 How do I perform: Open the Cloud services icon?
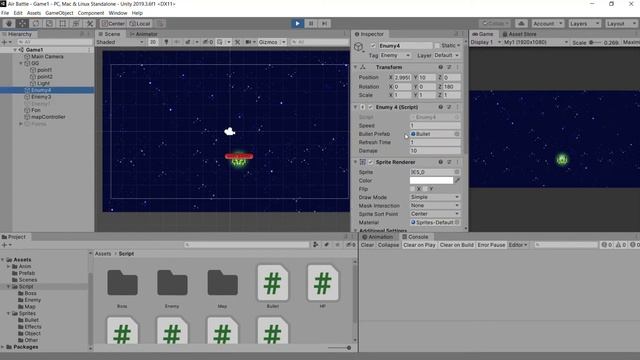(x=521, y=24)
